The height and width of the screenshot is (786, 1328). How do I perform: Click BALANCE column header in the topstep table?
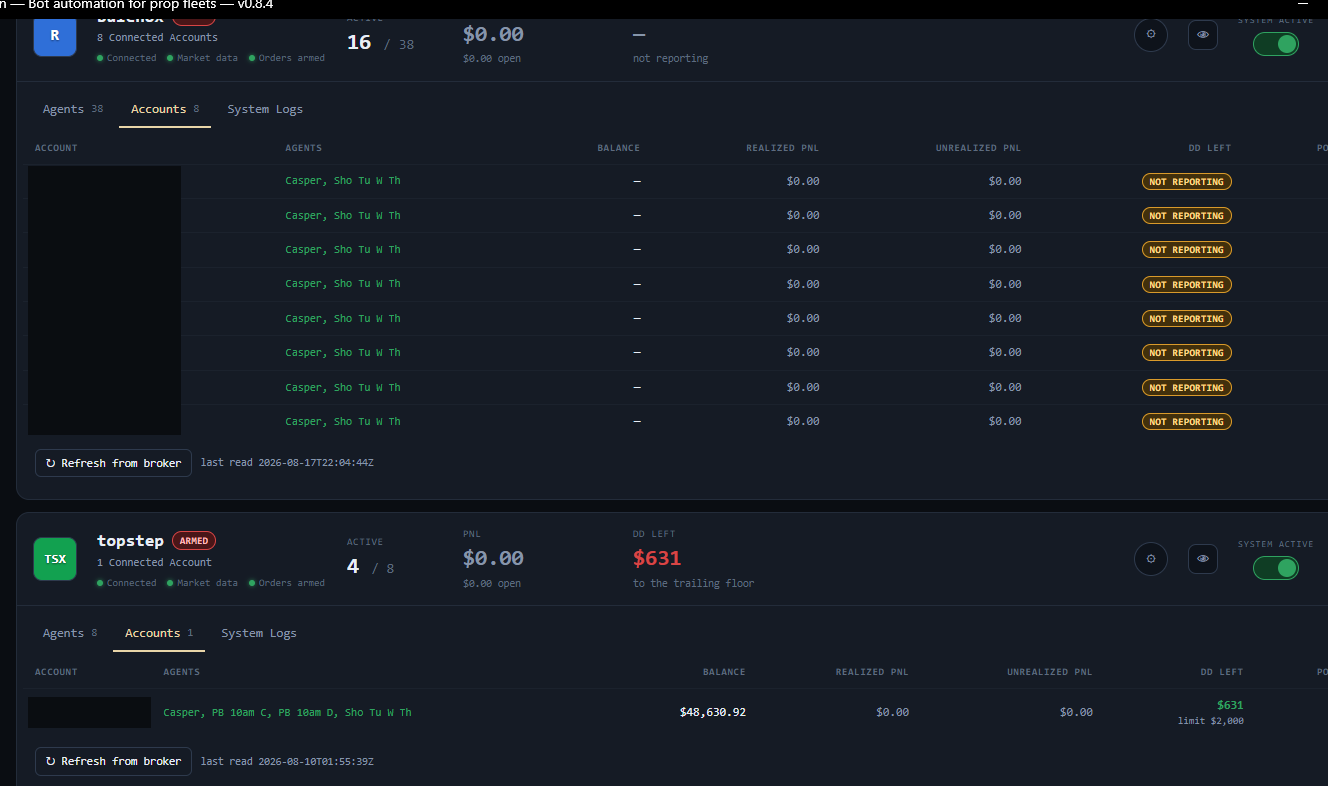pos(724,672)
